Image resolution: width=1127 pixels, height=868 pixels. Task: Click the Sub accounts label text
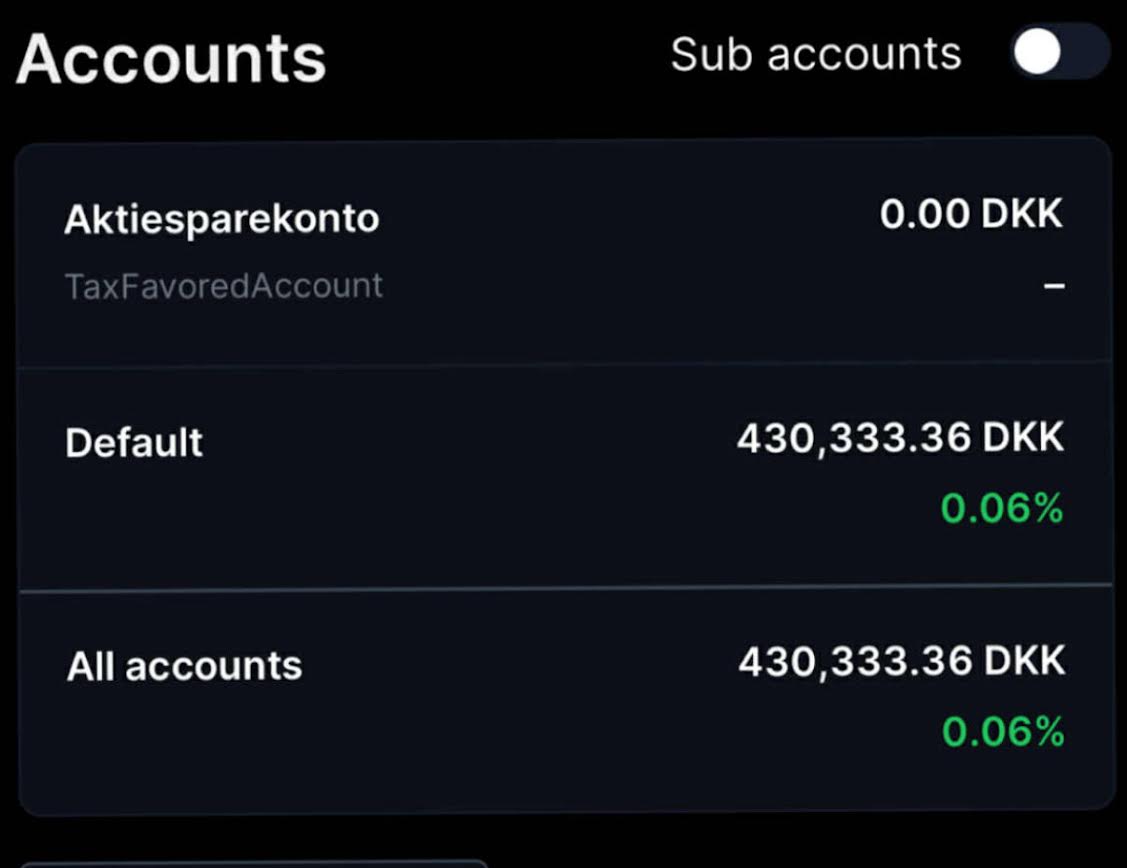pyautogui.click(x=815, y=54)
